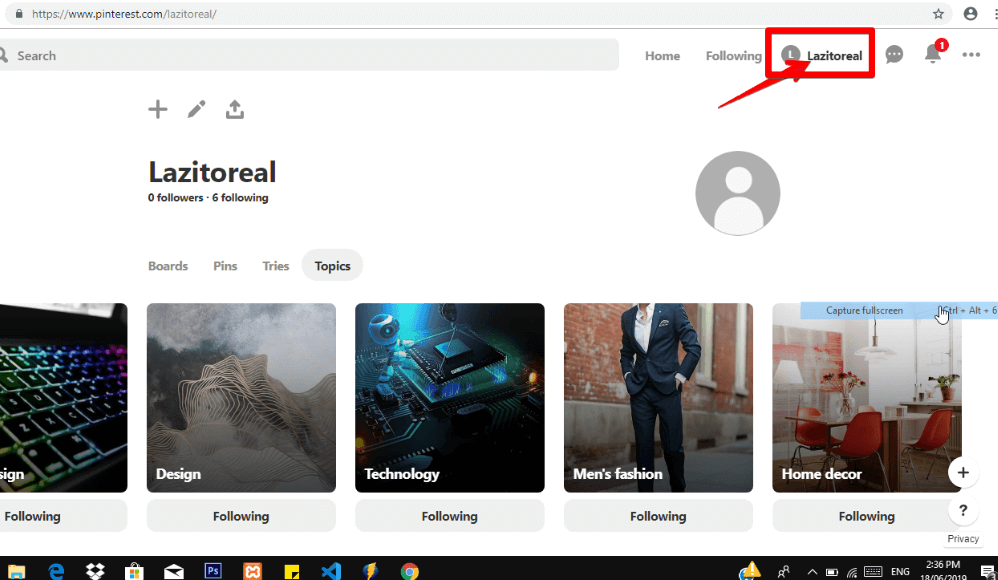Open the lightning-bolt app in the taskbar
Viewport: 998px width, 580px height.
[x=370, y=571]
